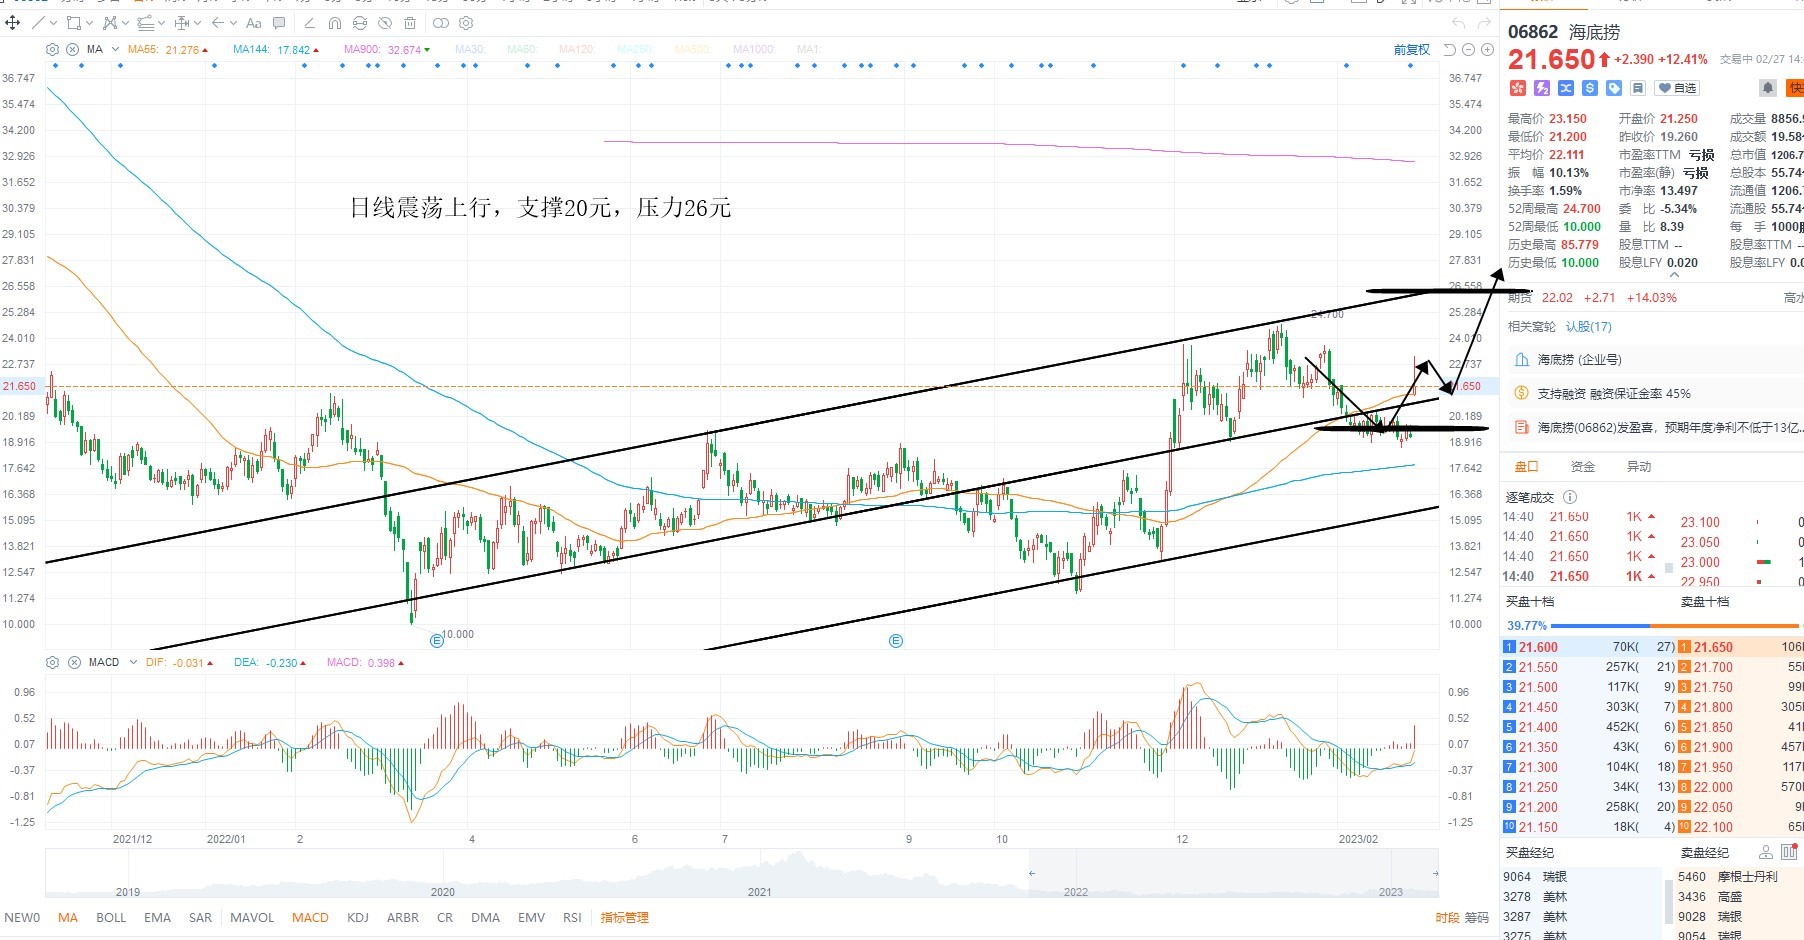Click the linked circles overlay icon

click(441, 22)
